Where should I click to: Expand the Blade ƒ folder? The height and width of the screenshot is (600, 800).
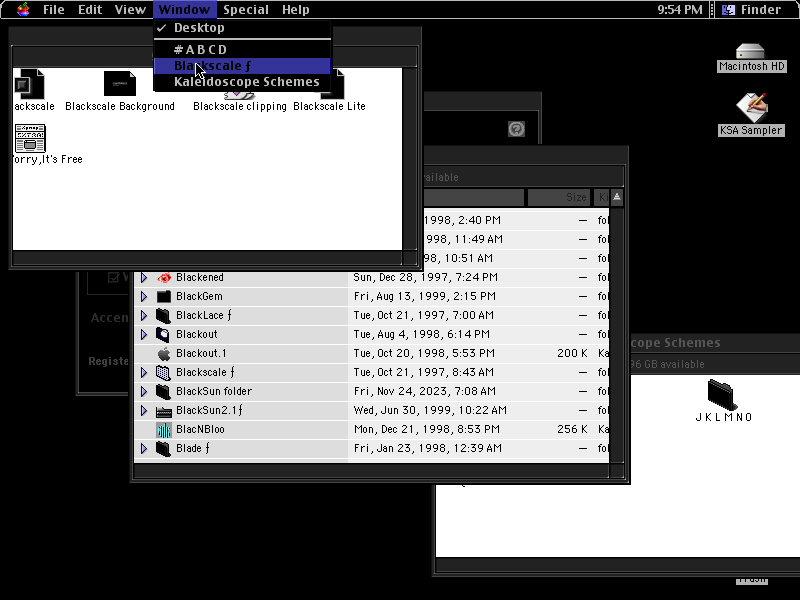144,448
